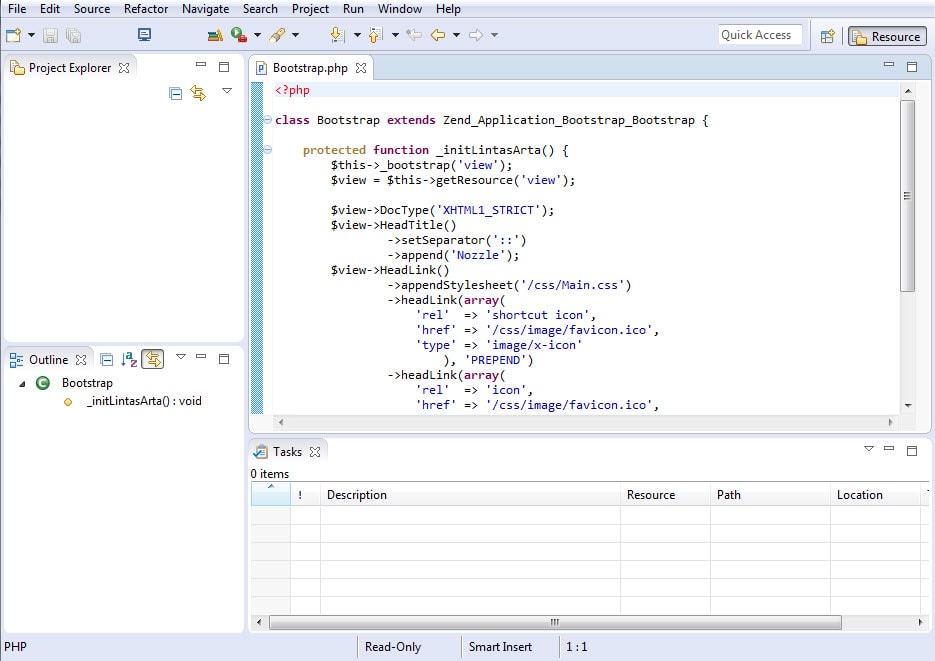
Task: Click the Run external tools icon
Action: tap(239, 35)
